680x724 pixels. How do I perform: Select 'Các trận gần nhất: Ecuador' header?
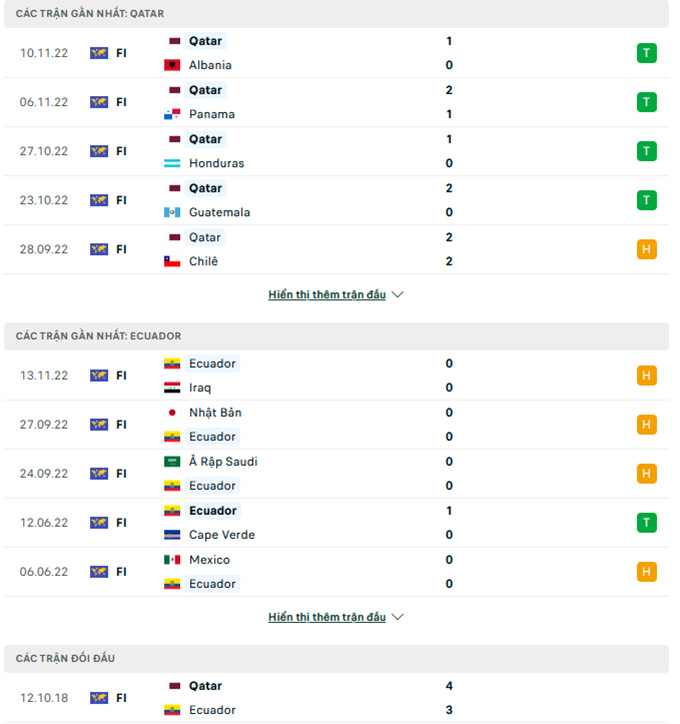tap(98, 336)
